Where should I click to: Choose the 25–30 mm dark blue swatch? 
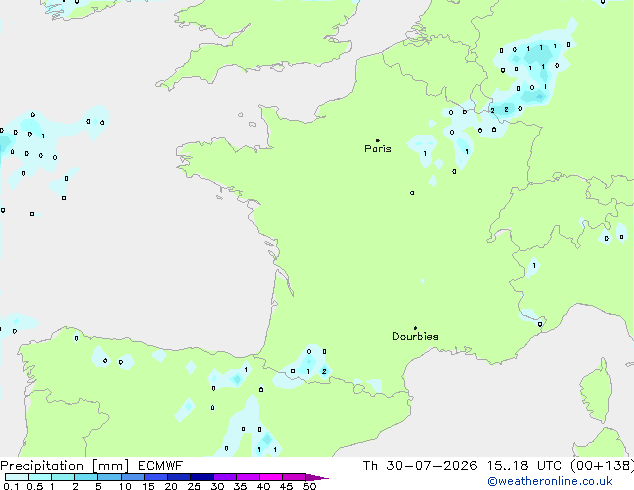click(x=202, y=477)
